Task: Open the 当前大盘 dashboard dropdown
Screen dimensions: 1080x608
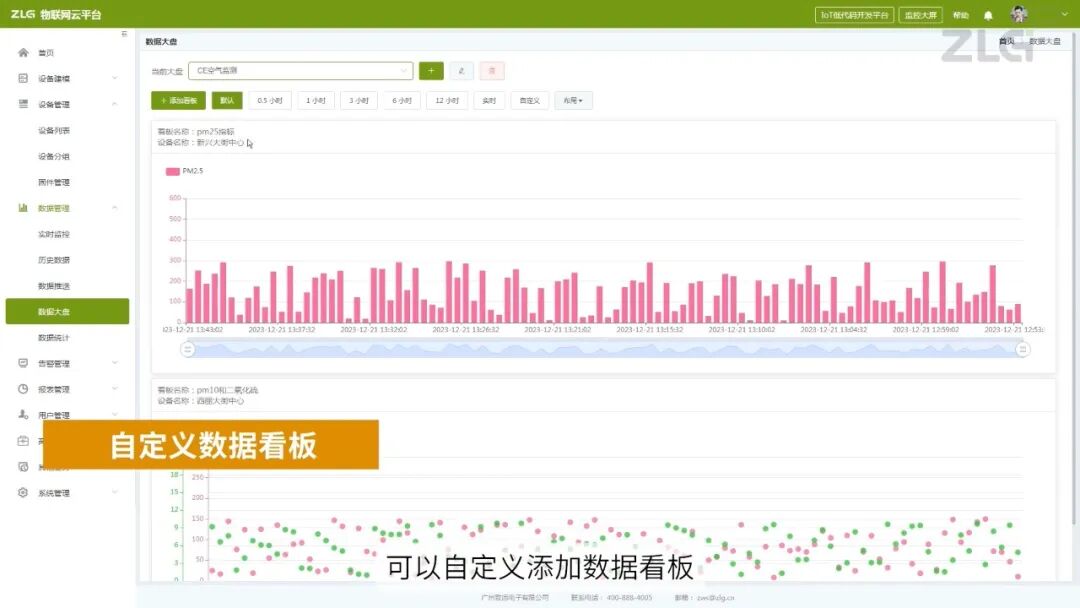Action: 300,70
